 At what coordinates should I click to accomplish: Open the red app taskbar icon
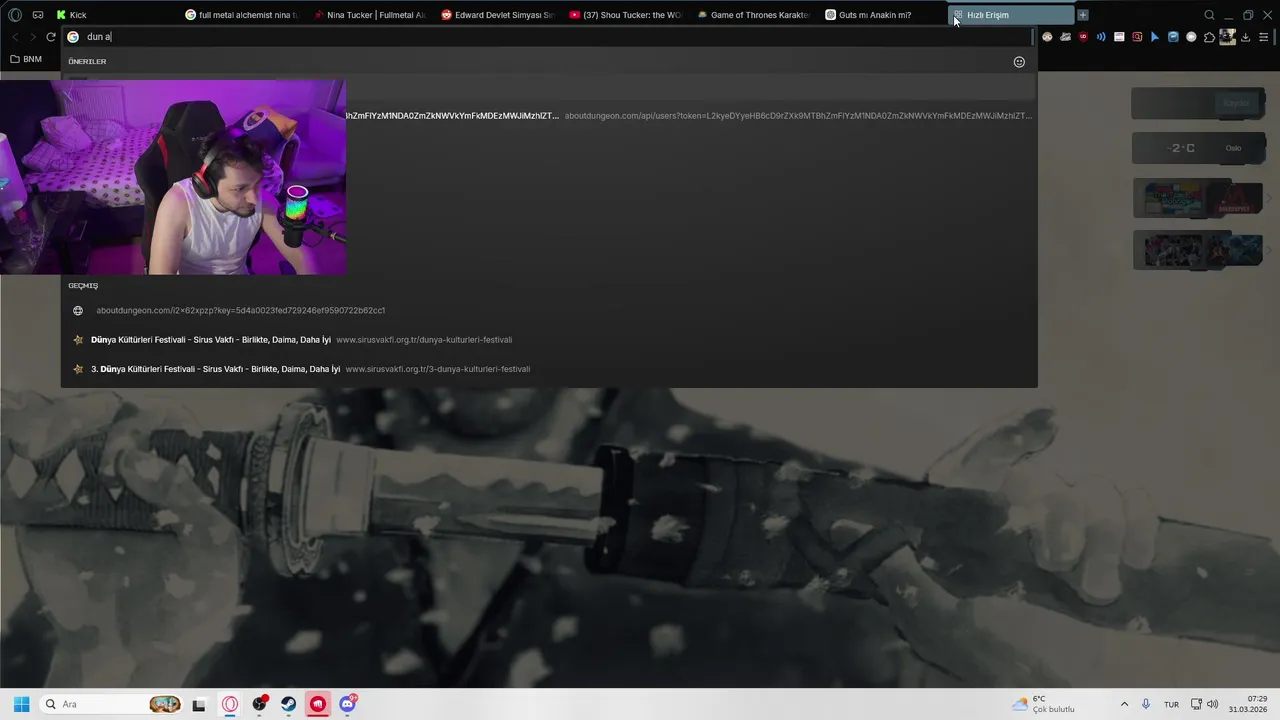pos(318,704)
